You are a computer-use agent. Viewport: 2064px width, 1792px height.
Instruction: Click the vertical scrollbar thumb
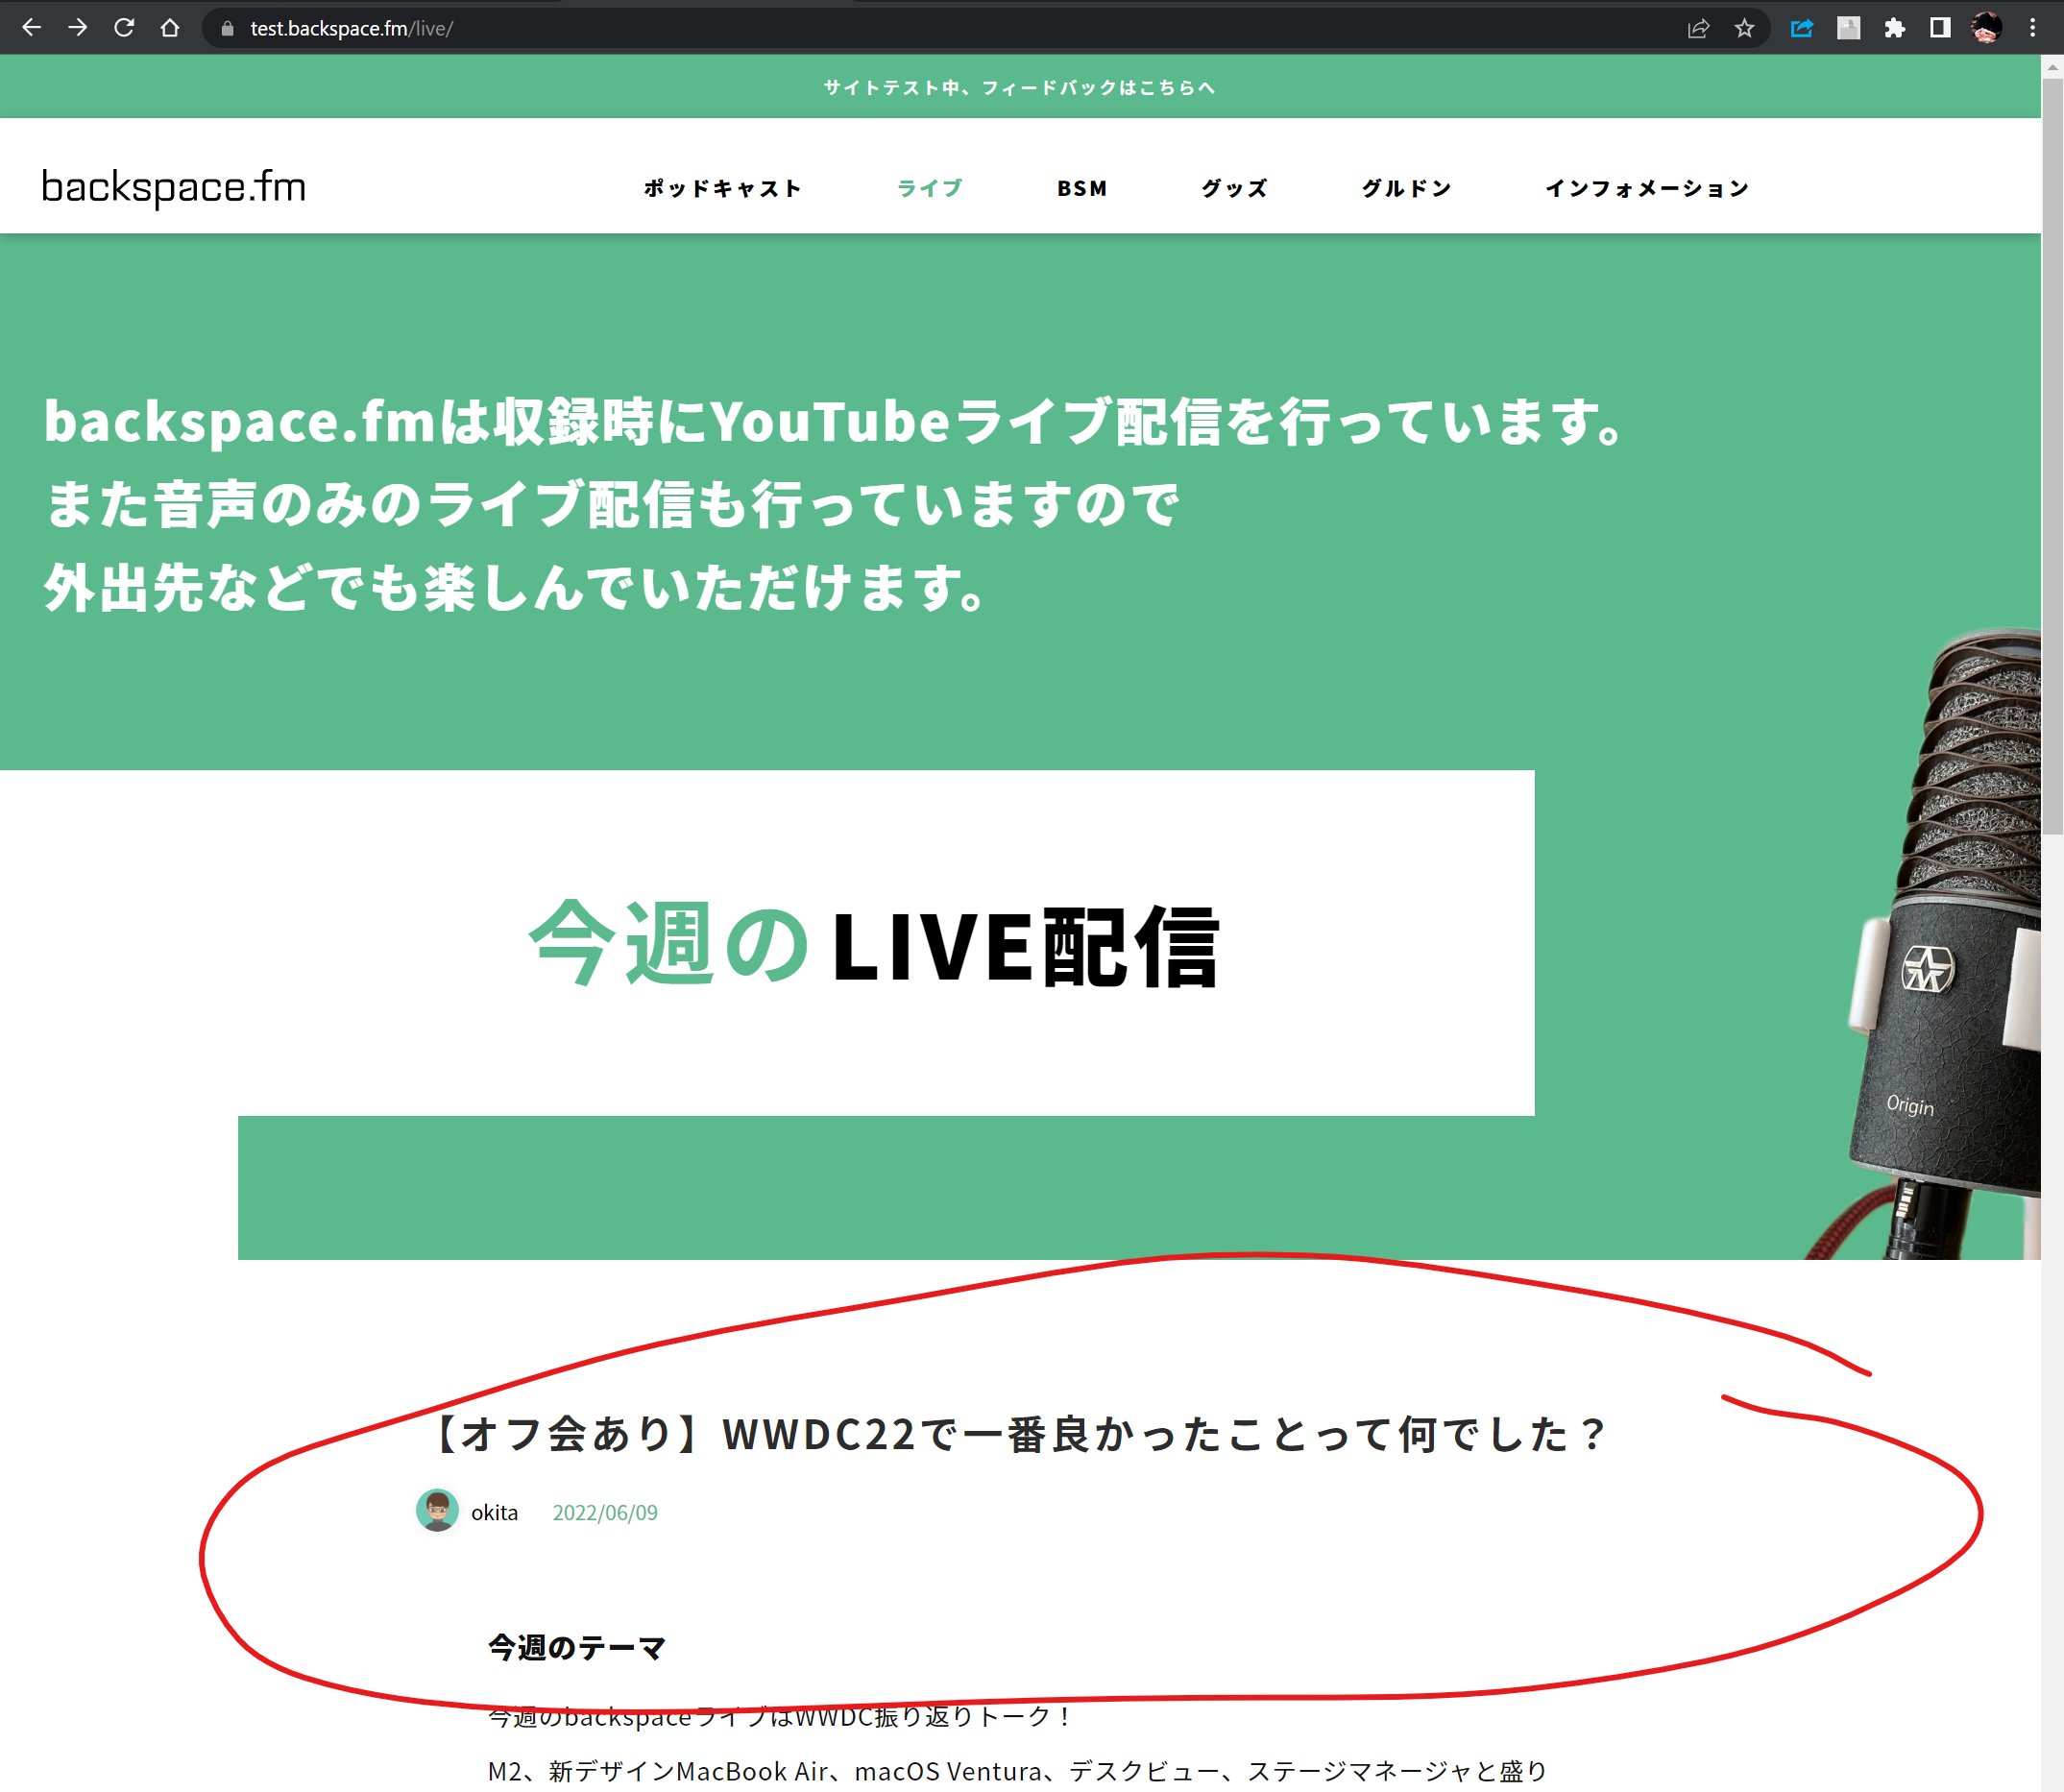[2052, 457]
